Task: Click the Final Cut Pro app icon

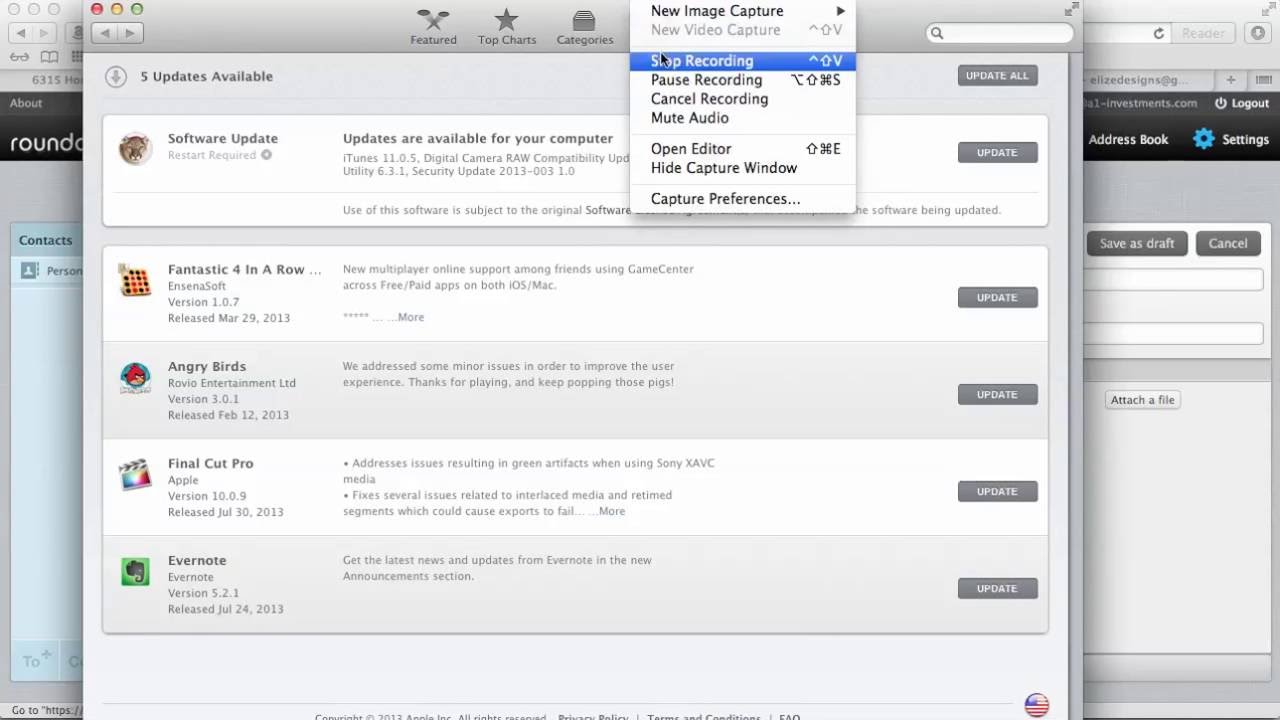Action: tap(135, 474)
